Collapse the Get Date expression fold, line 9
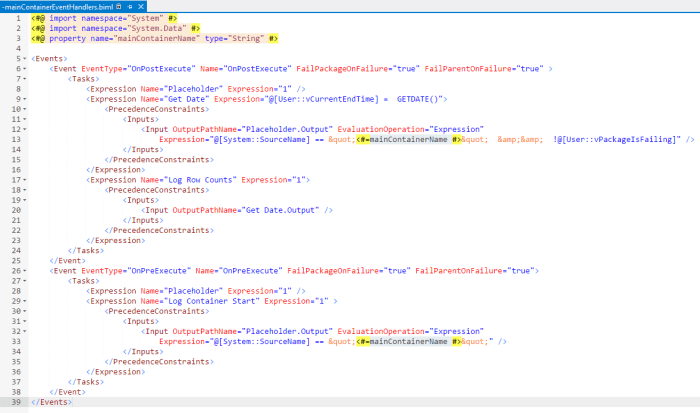 pos(25,99)
